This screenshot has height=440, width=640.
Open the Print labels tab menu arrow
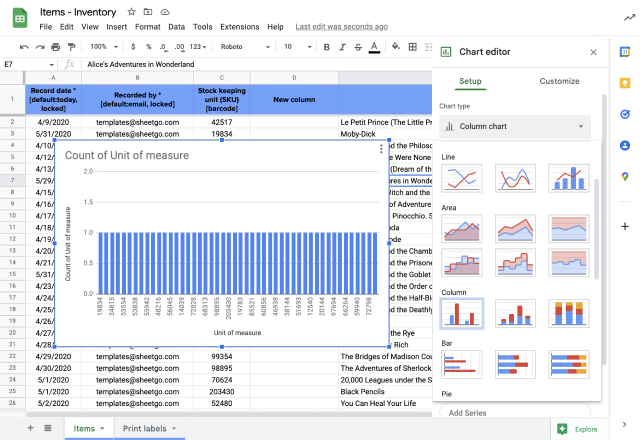click(x=174, y=429)
